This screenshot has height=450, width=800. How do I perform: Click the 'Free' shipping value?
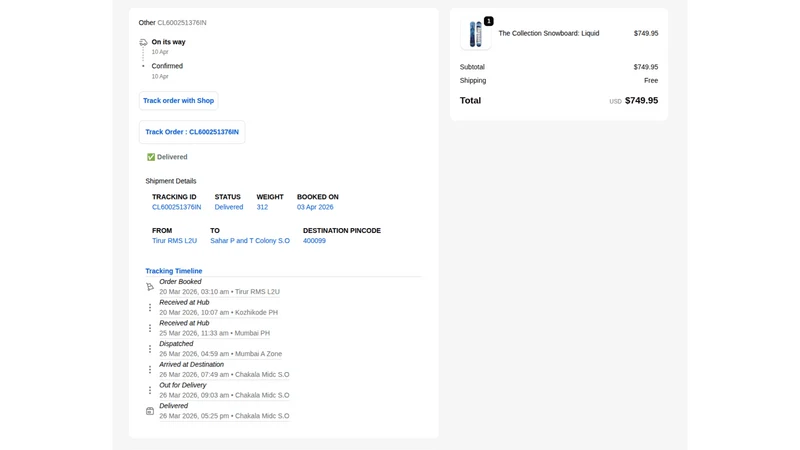pos(651,81)
